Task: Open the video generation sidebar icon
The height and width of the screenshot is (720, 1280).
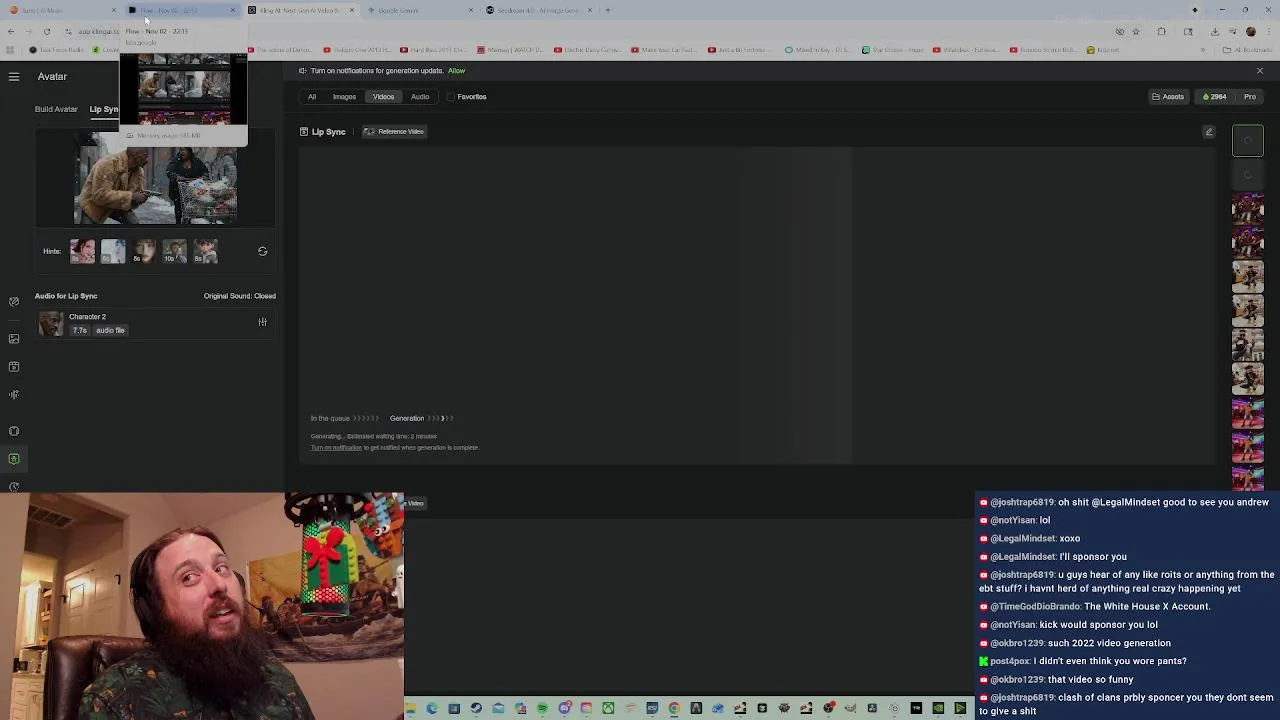Action: (x=14, y=367)
